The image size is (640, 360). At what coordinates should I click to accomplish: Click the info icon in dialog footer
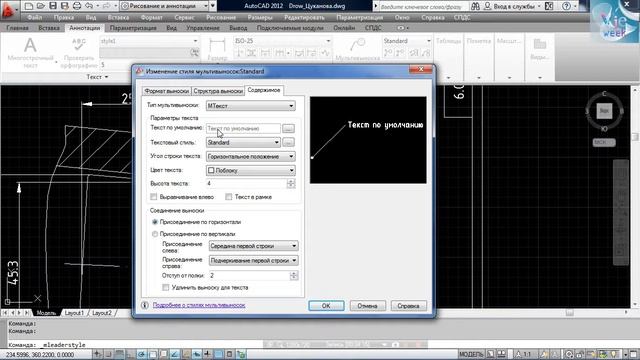(144, 305)
